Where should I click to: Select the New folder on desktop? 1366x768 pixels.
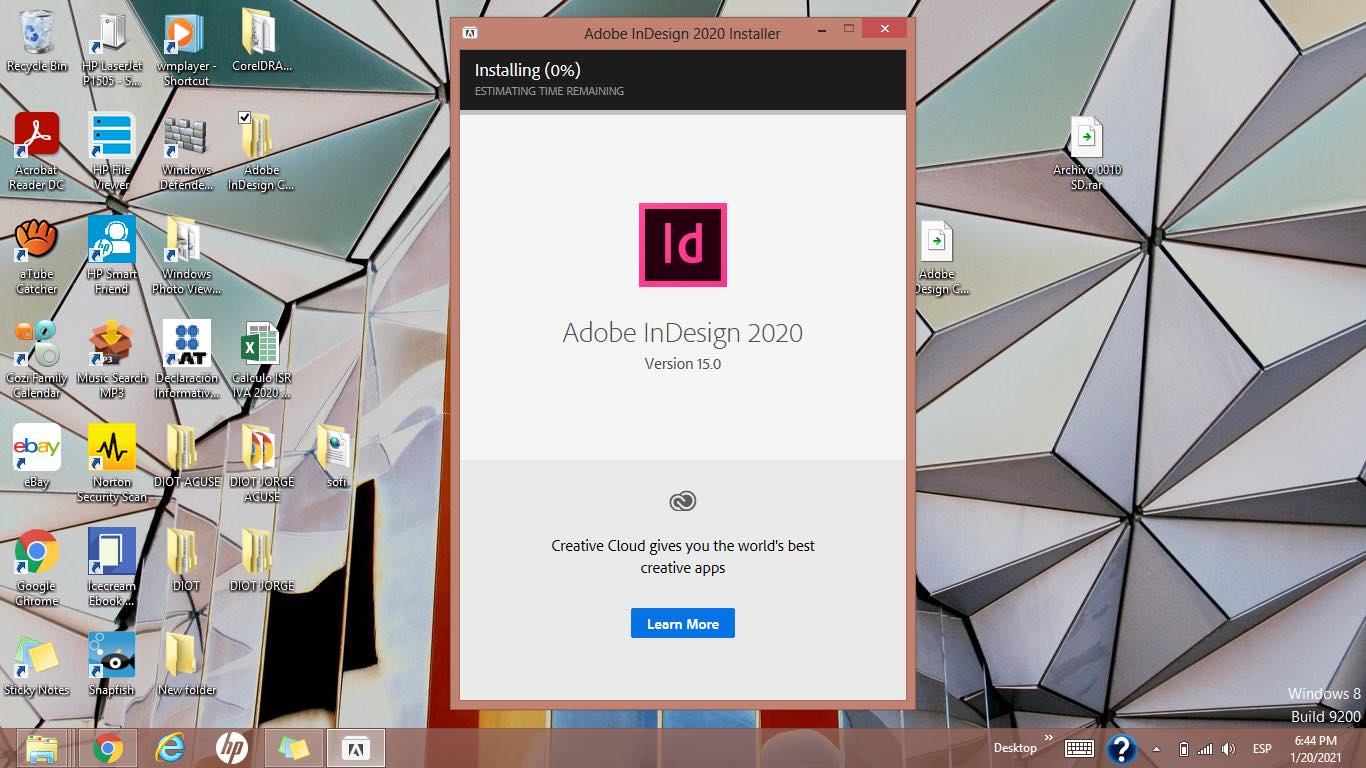(186, 664)
